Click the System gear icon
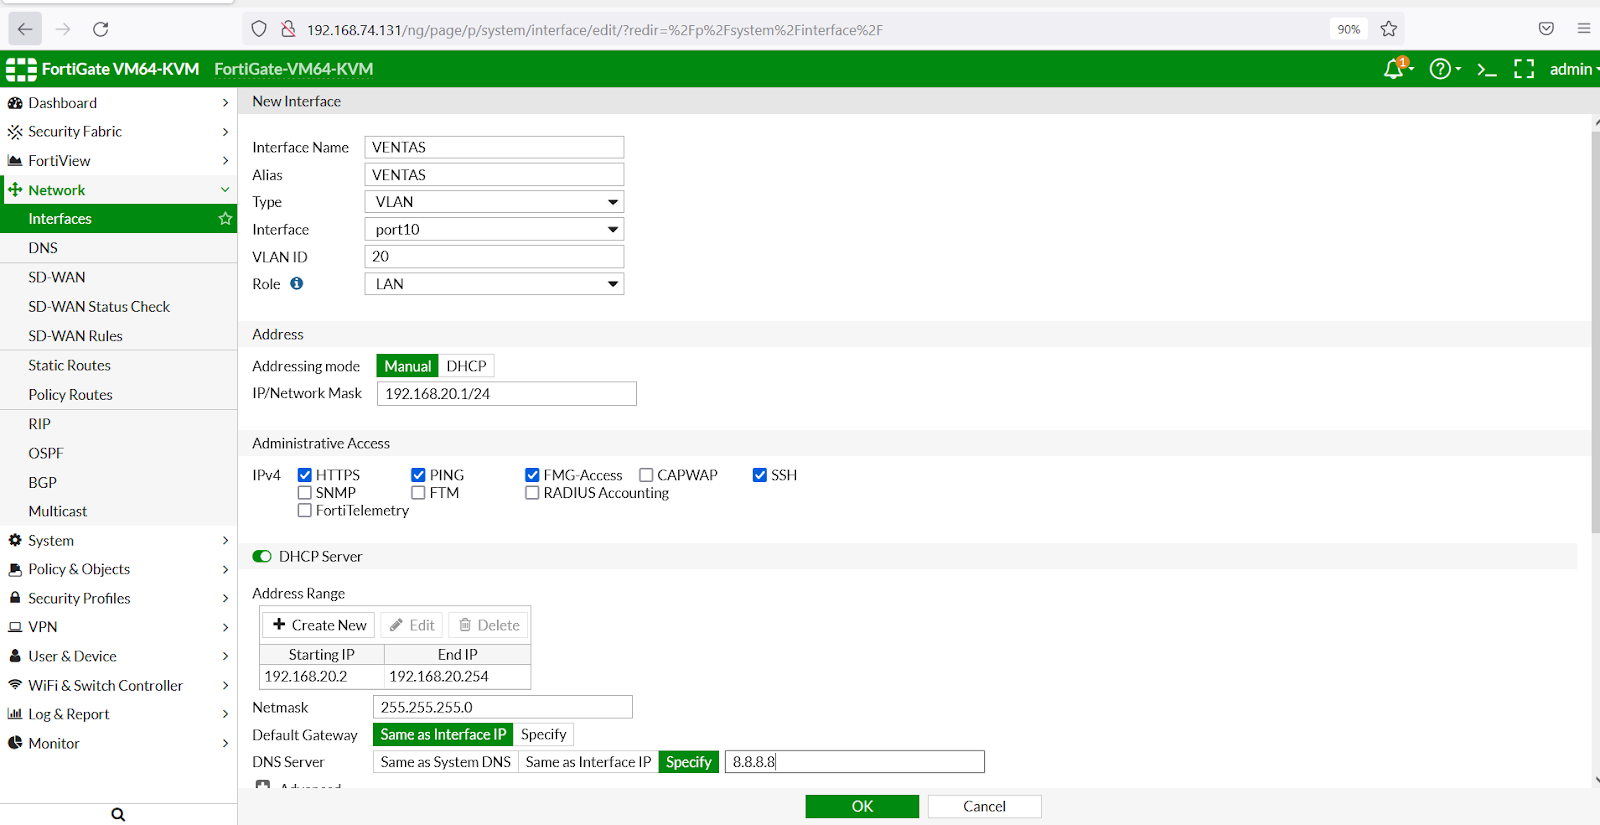Viewport: 1600px width, 825px height. click(15, 540)
